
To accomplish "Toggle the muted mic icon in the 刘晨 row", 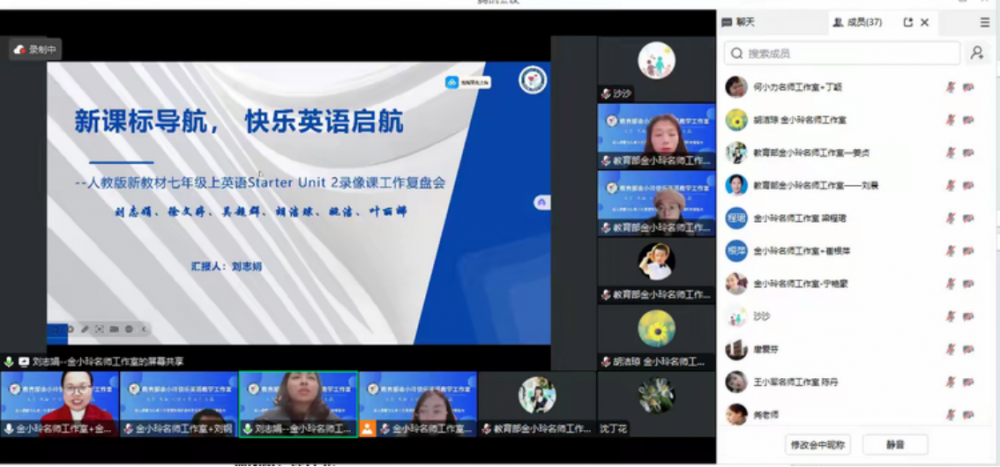I will click(x=950, y=185).
